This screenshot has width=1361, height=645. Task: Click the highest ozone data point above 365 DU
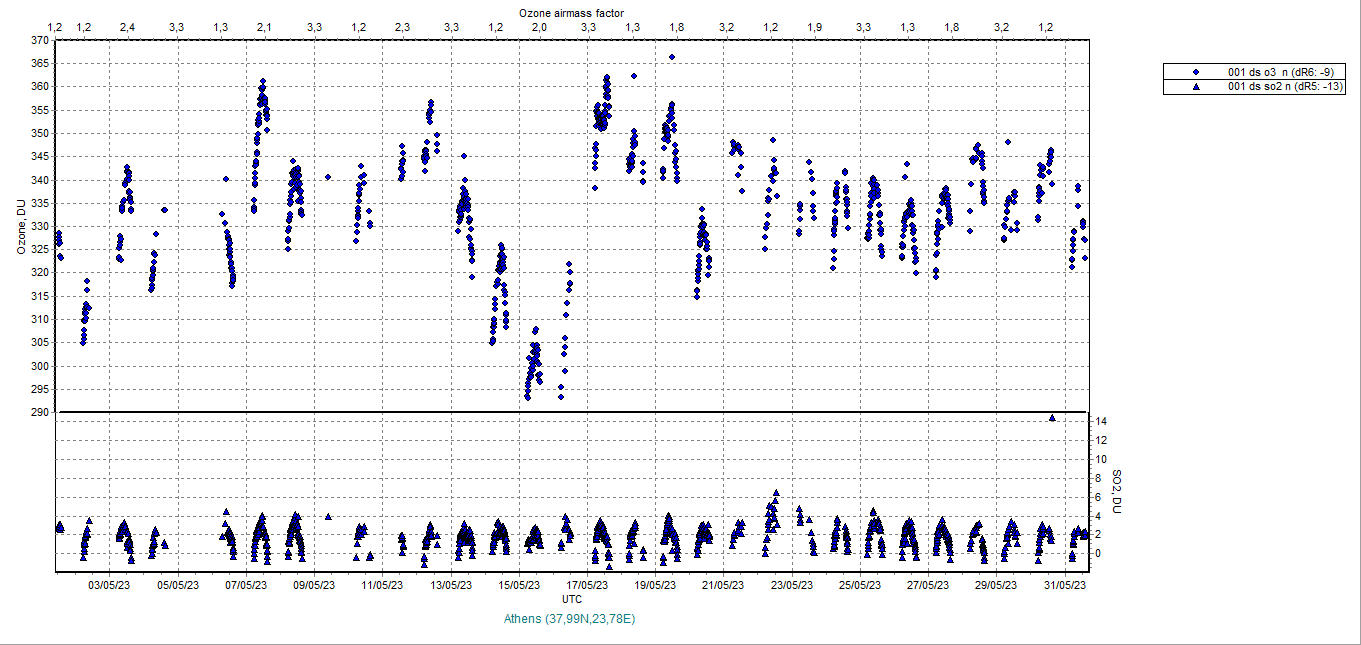672,57
